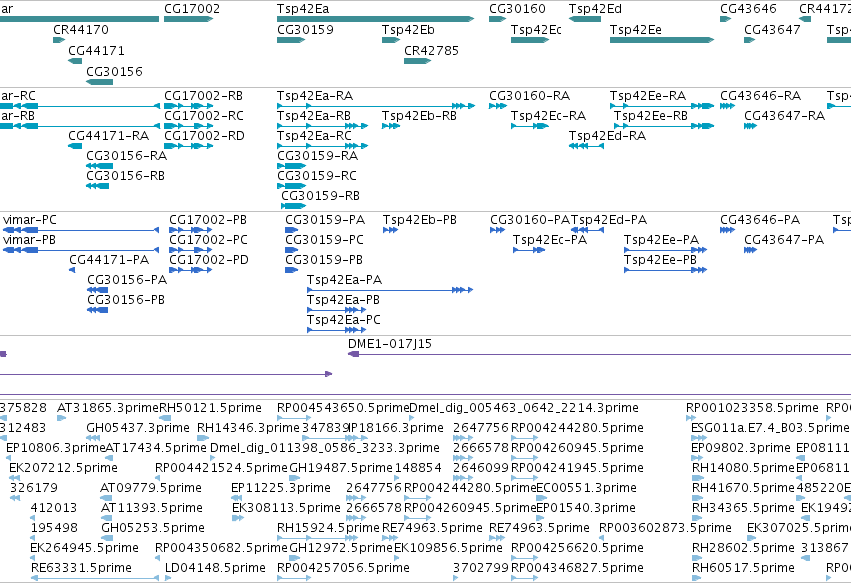Viewport: 851px width, 583px height.
Task: Select the CG43646 gene label
Action: pos(748,9)
